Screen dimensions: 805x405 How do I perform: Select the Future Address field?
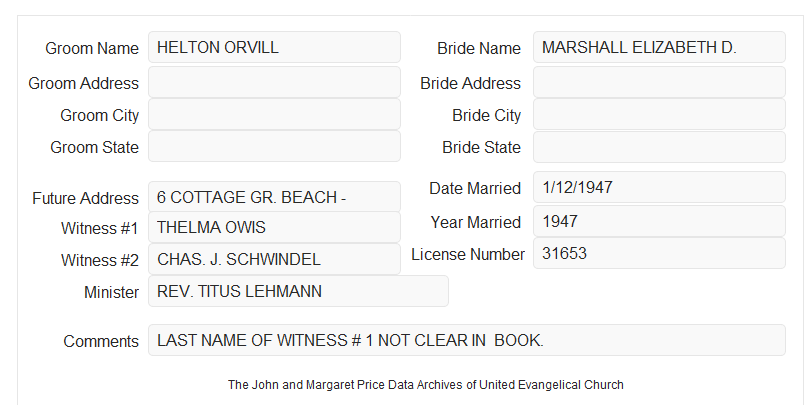tap(274, 197)
